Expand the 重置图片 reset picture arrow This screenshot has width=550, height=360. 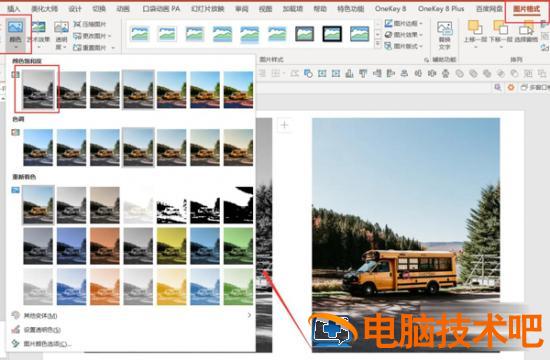point(113,47)
